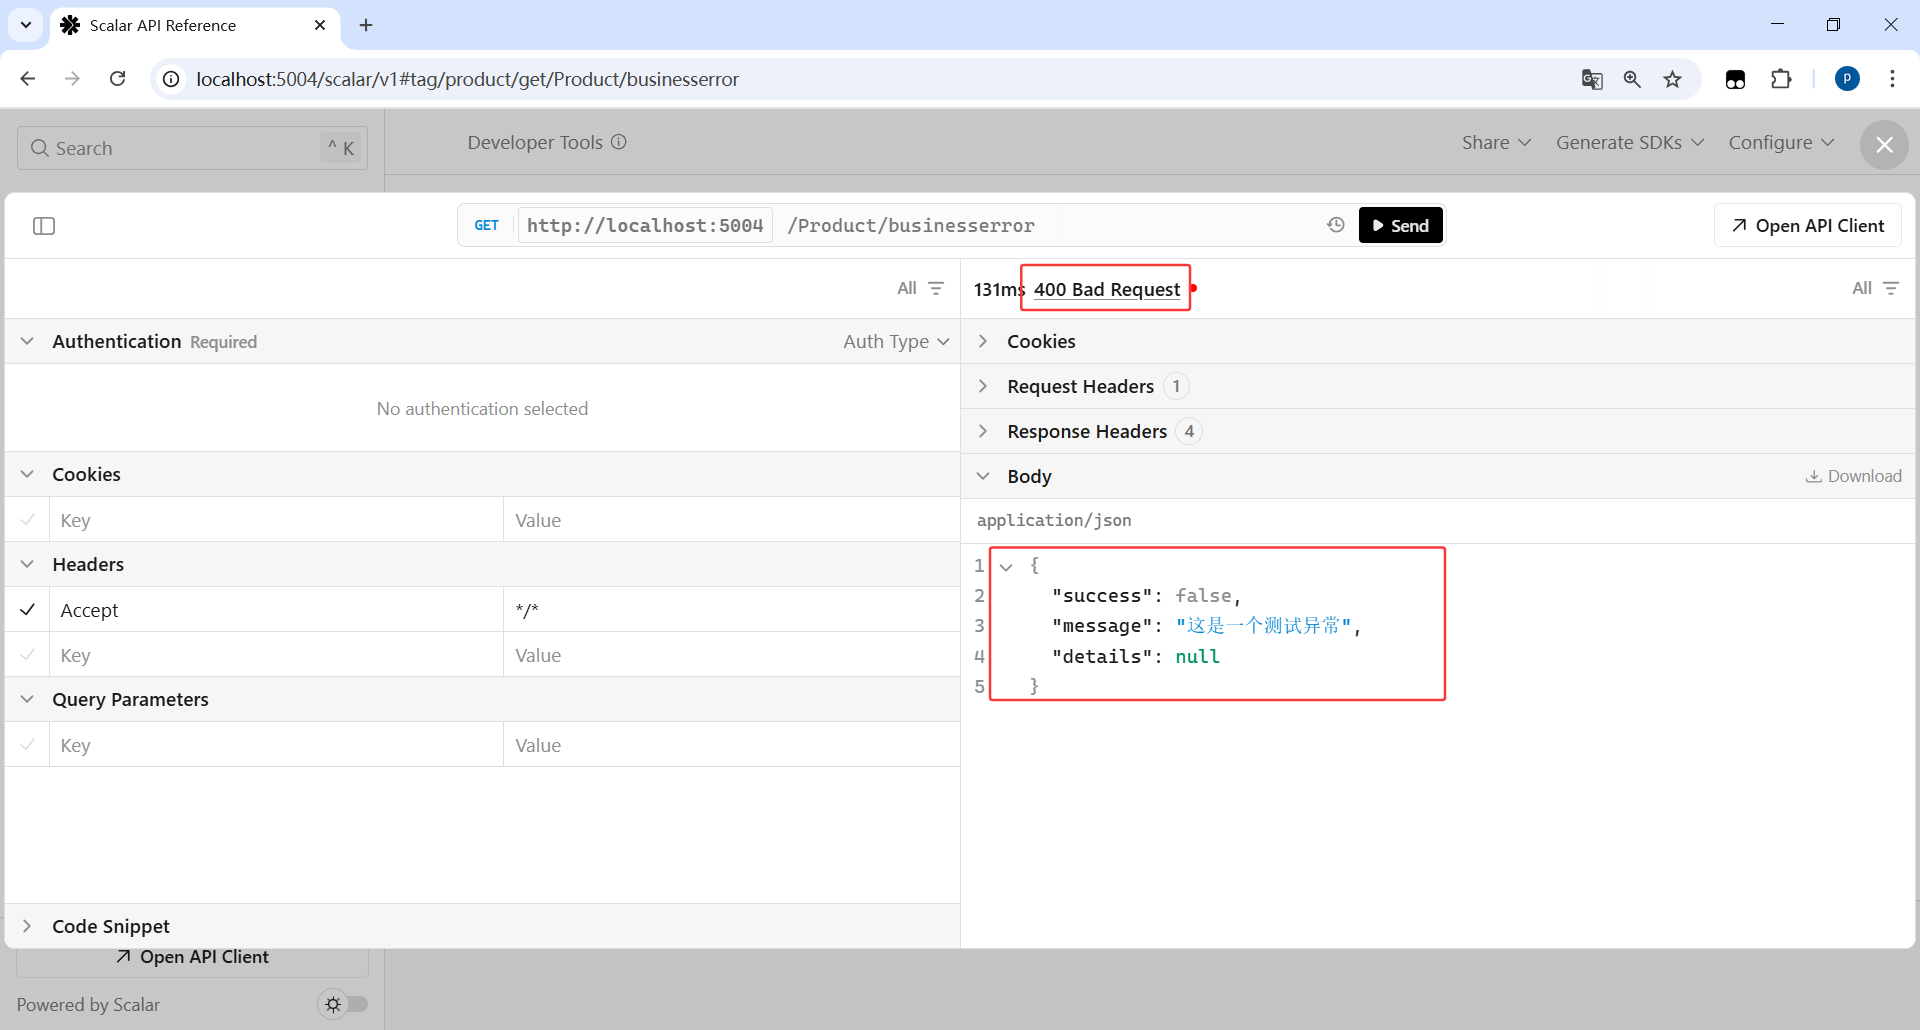Click the Accept header key field

276,609
